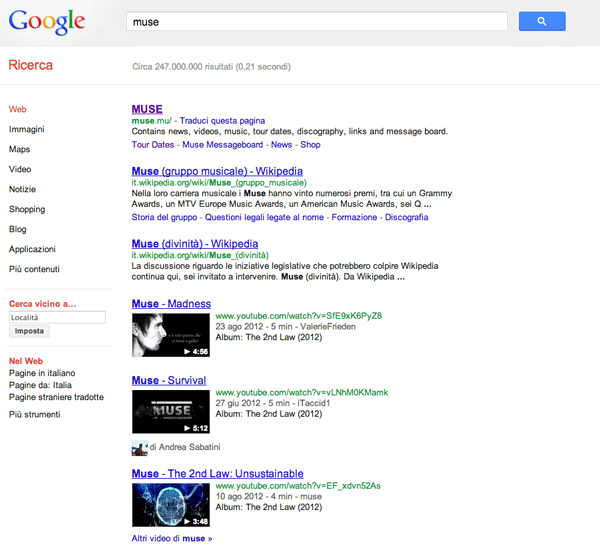This screenshot has width=600, height=553.
Task: Click Traduci questa pagina link
Action: click(x=222, y=121)
